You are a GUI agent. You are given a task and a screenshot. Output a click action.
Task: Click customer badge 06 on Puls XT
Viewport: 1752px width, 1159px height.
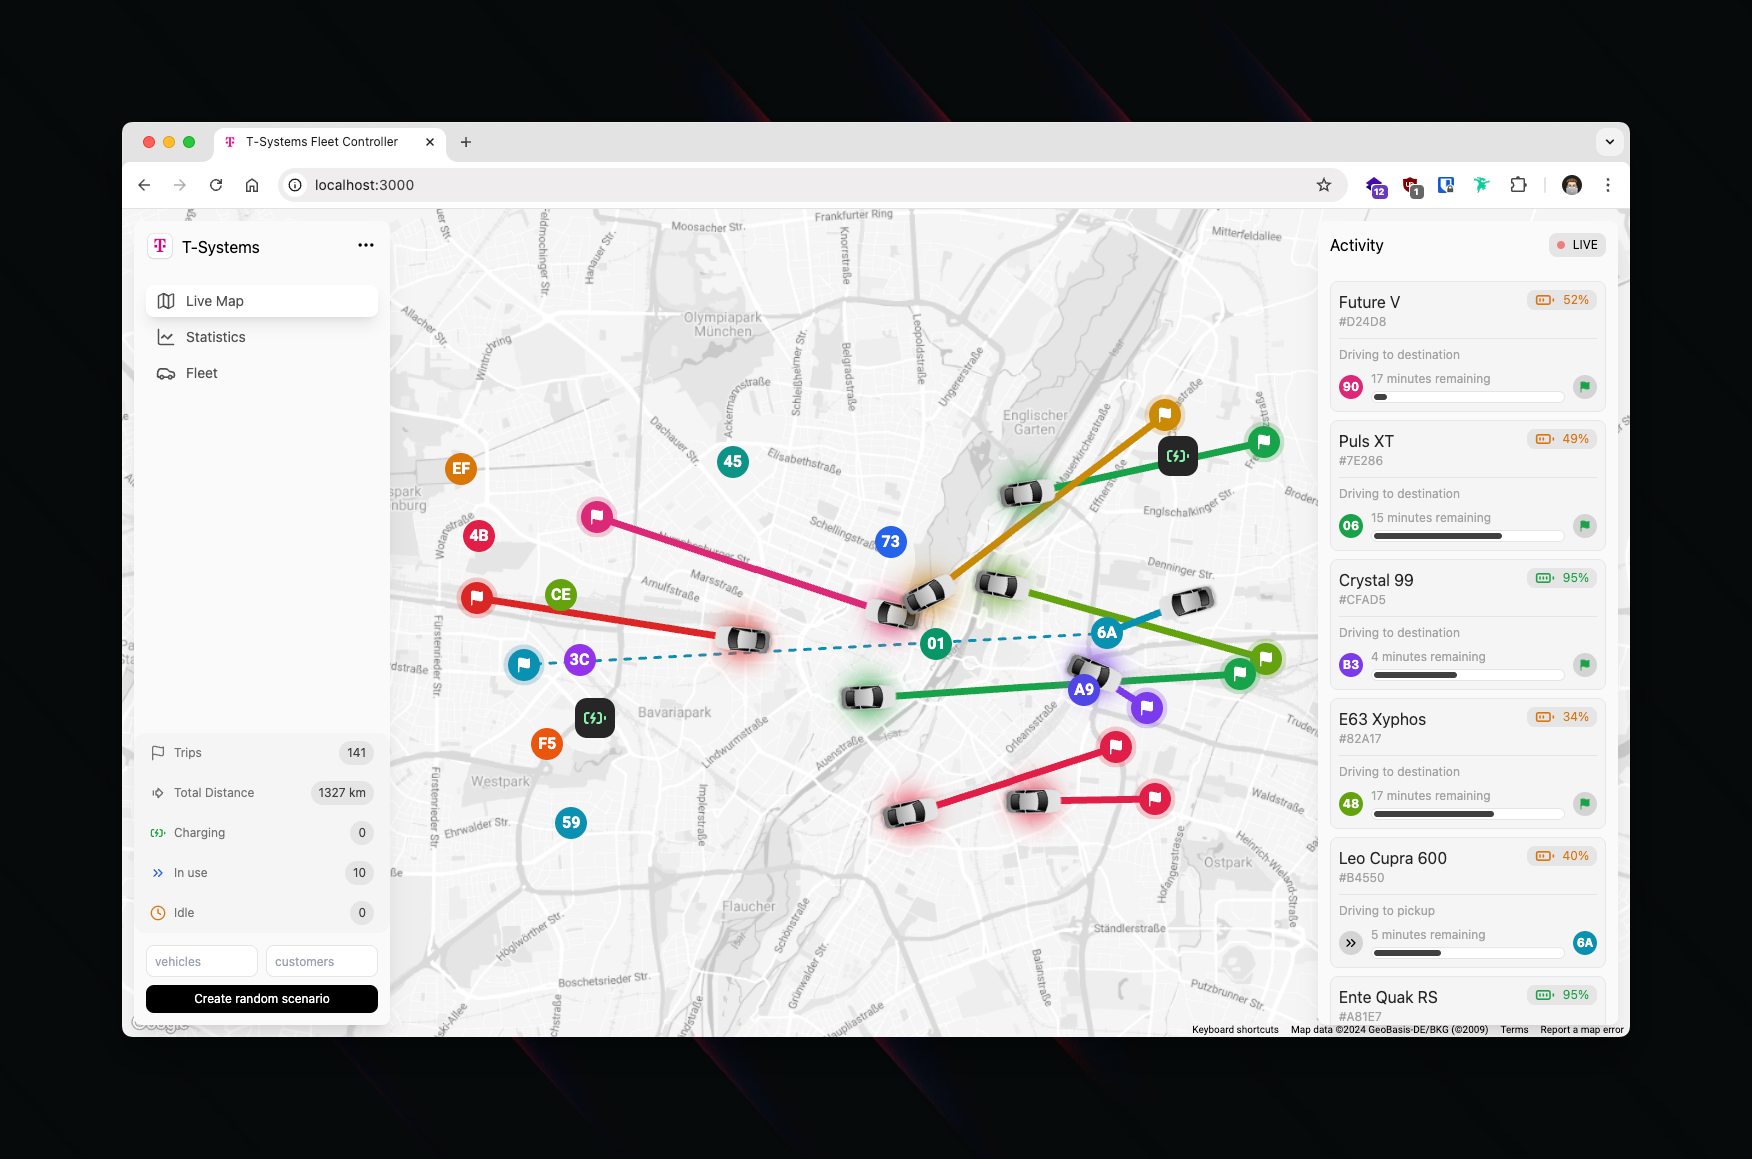(x=1351, y=526)
